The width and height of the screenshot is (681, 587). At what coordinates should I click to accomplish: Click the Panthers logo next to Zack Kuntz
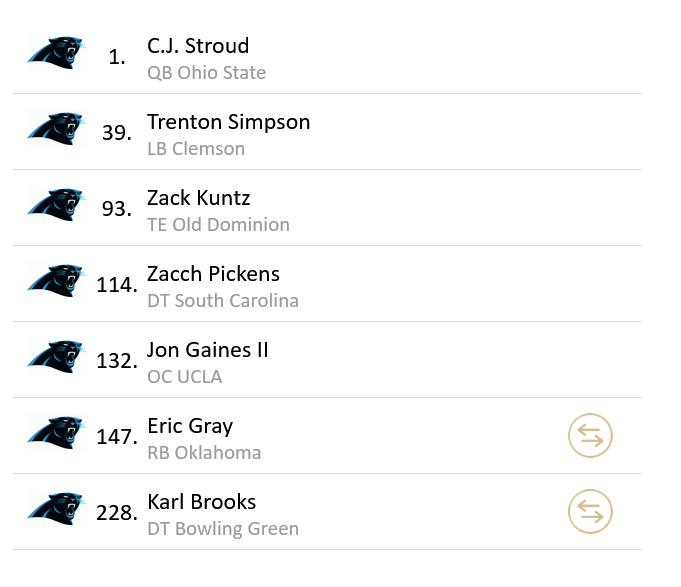[56, 205]
